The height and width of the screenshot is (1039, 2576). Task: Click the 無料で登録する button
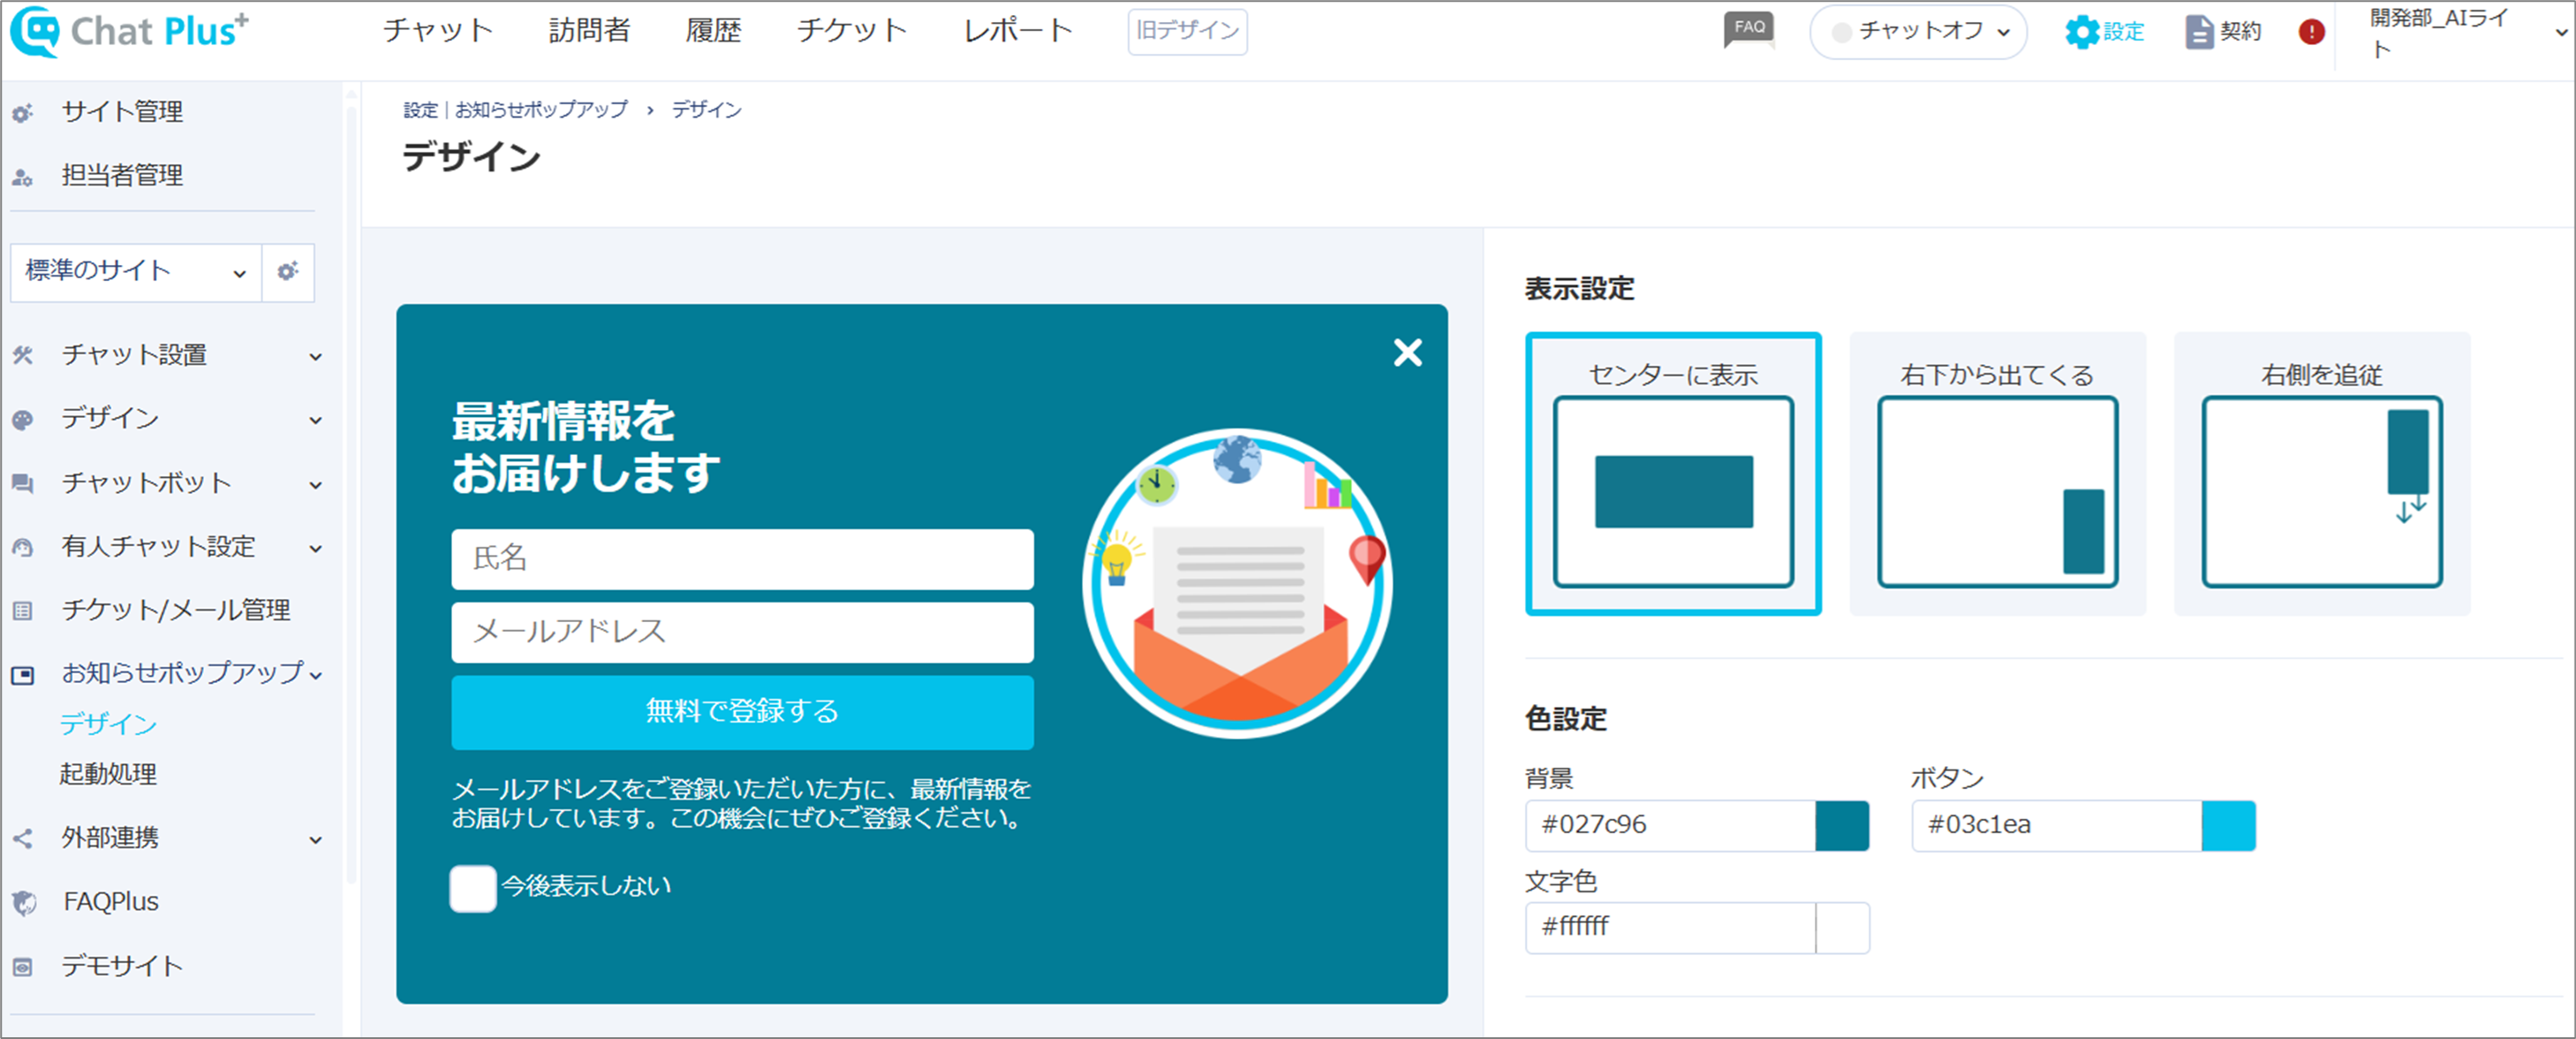742,712
